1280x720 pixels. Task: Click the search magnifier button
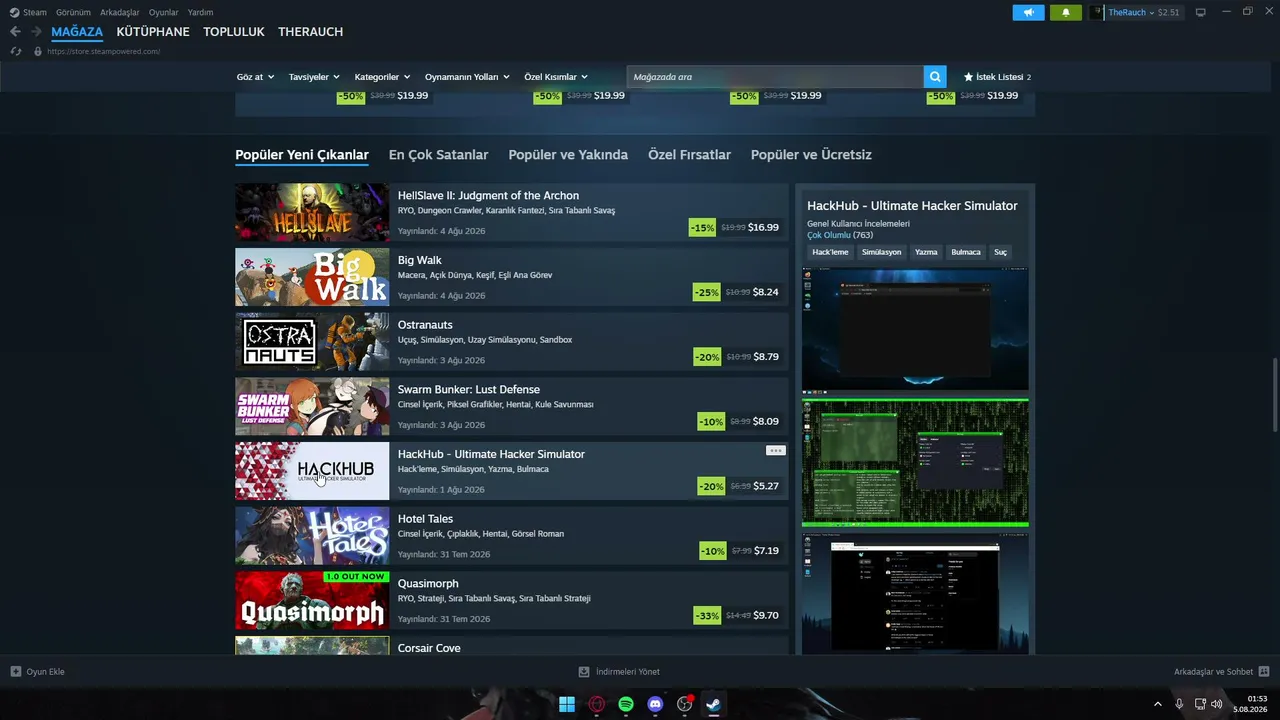(x=935, y=77)
